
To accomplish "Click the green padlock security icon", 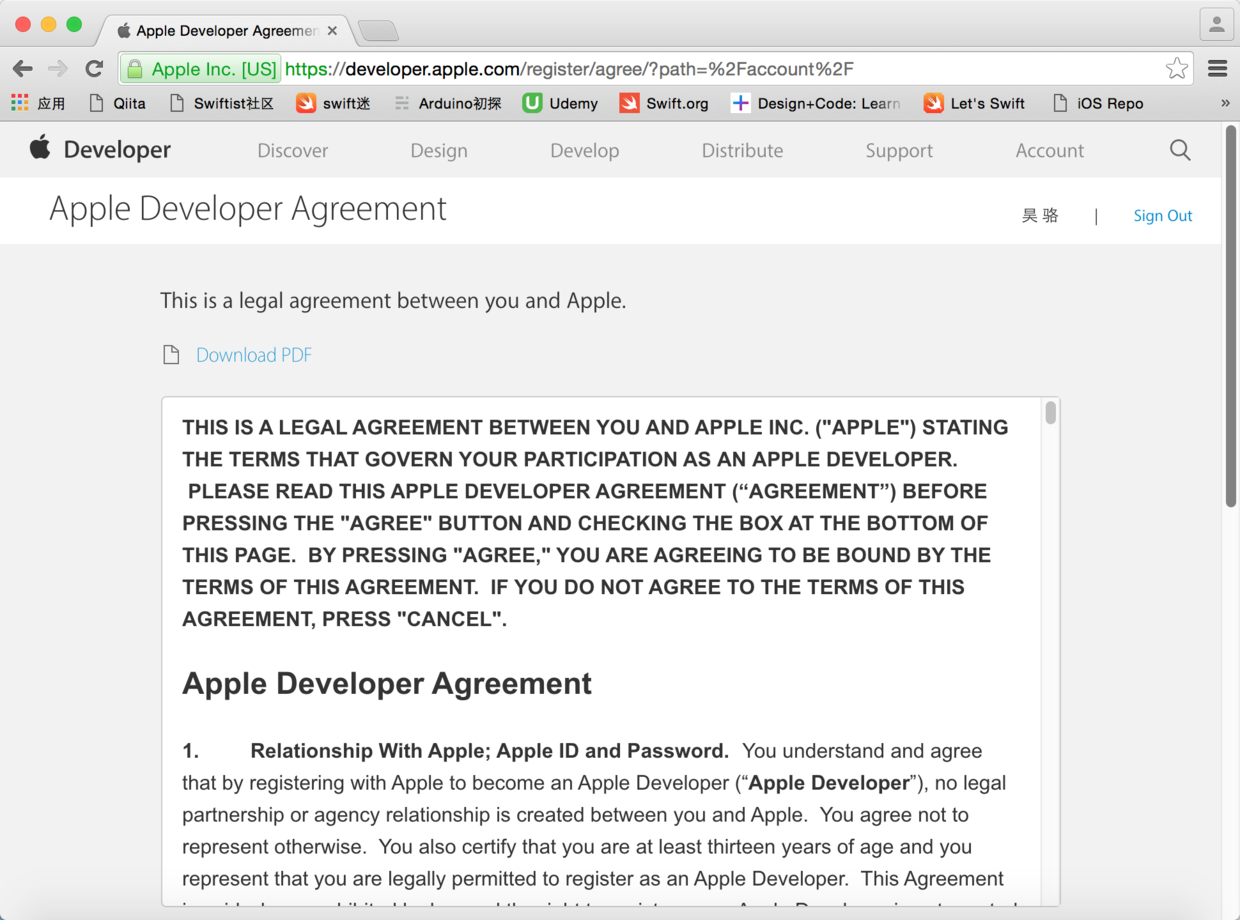I will (x=135, y=69).
